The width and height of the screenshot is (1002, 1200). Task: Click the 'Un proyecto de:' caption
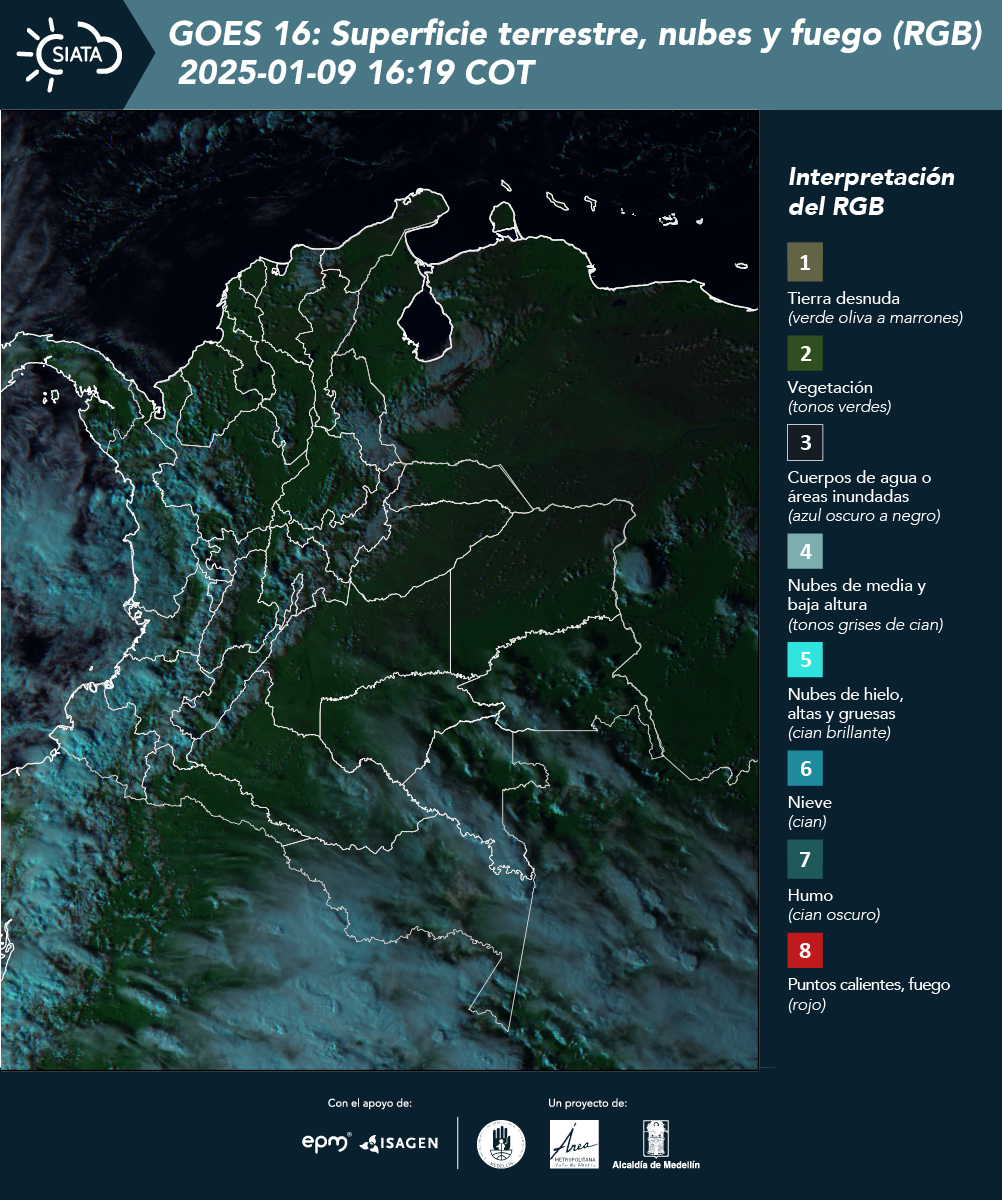[588, 1103]
